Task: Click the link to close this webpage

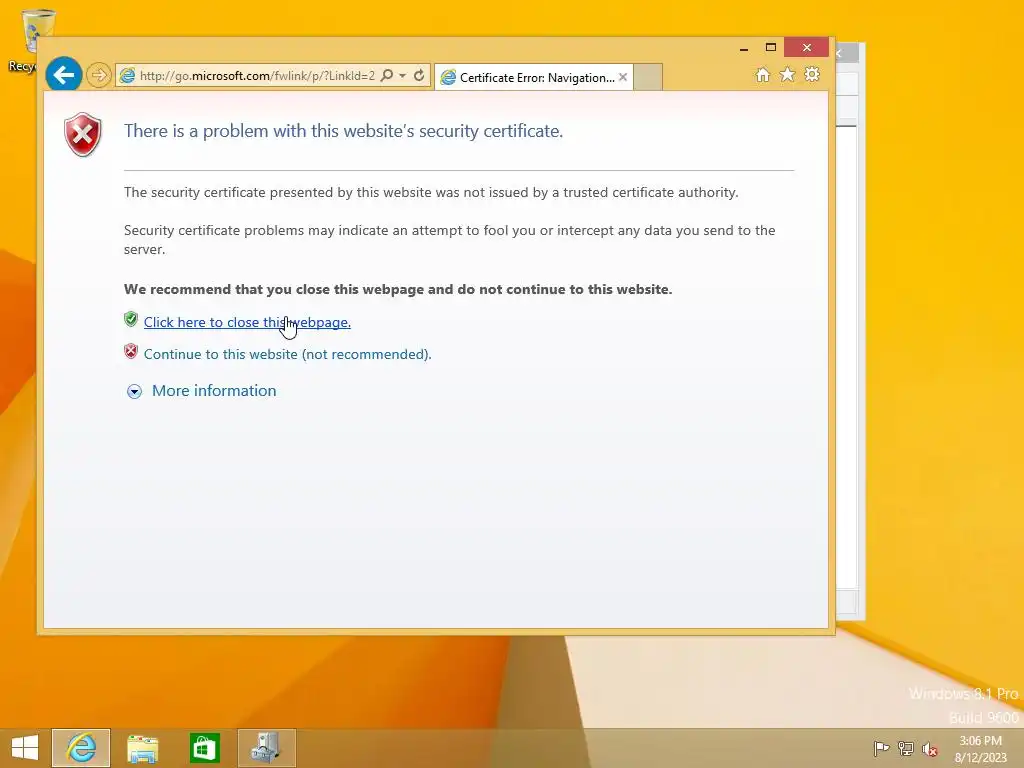Action: point(247,322)
